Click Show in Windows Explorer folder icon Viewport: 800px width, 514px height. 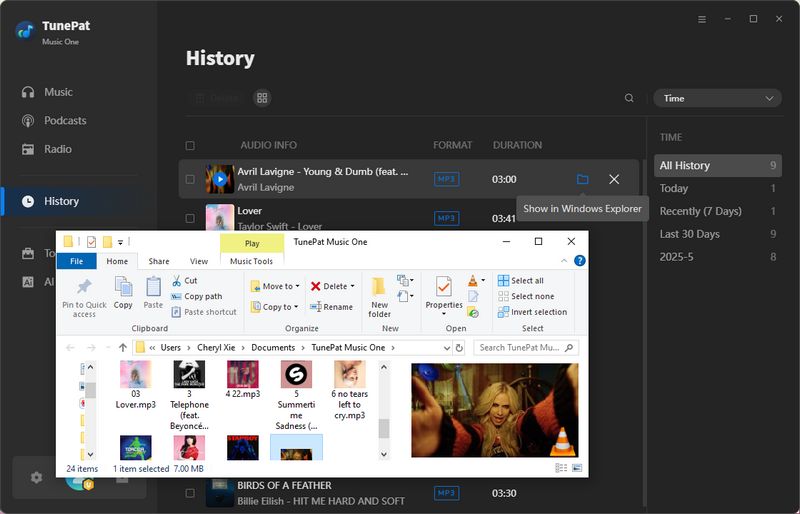[x=582, y=179]
